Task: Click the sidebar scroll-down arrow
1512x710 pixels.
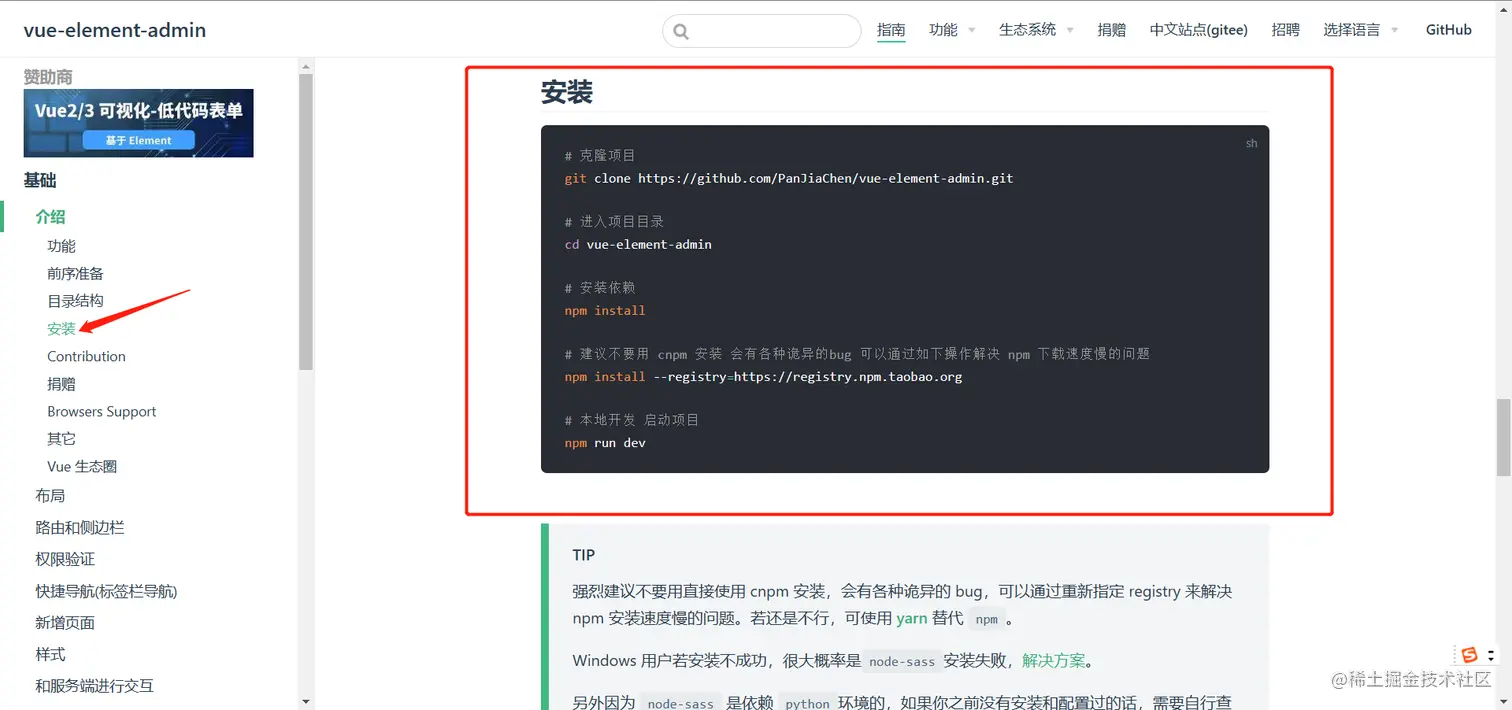Action: point(306,702)
